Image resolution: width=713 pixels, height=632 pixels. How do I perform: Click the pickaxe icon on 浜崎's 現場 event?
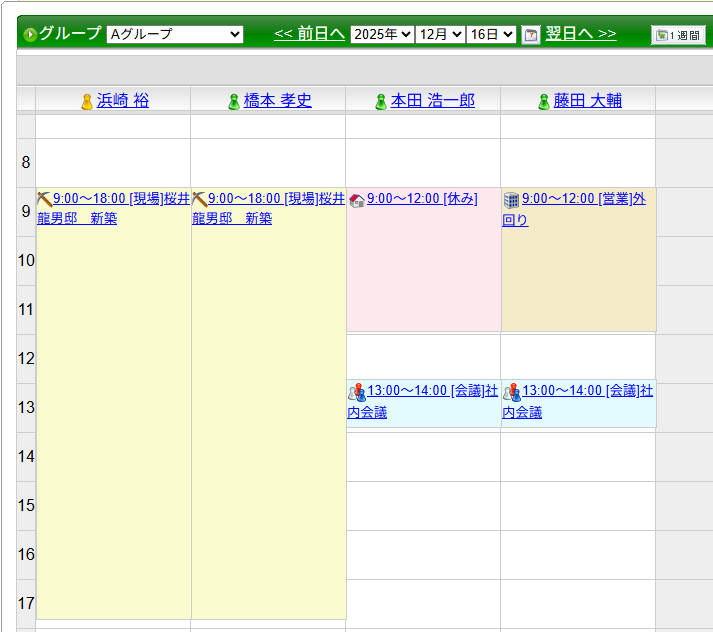[x=44, y=198]
